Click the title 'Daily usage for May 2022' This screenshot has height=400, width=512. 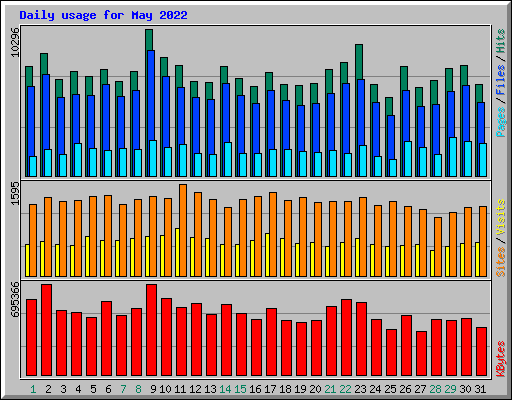[103, 15]
